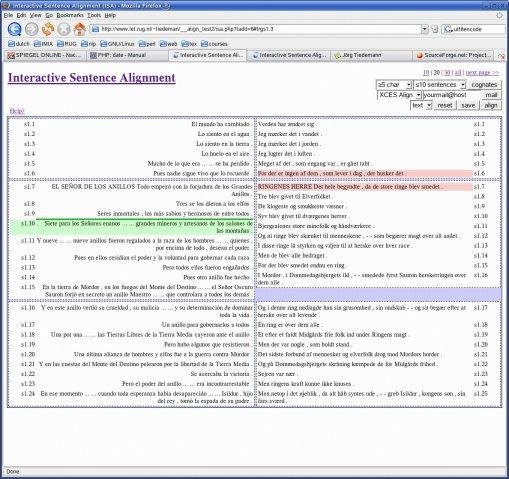Click the Go button beside the address bar
Screen dimensions: 509x479
point(434,29)
